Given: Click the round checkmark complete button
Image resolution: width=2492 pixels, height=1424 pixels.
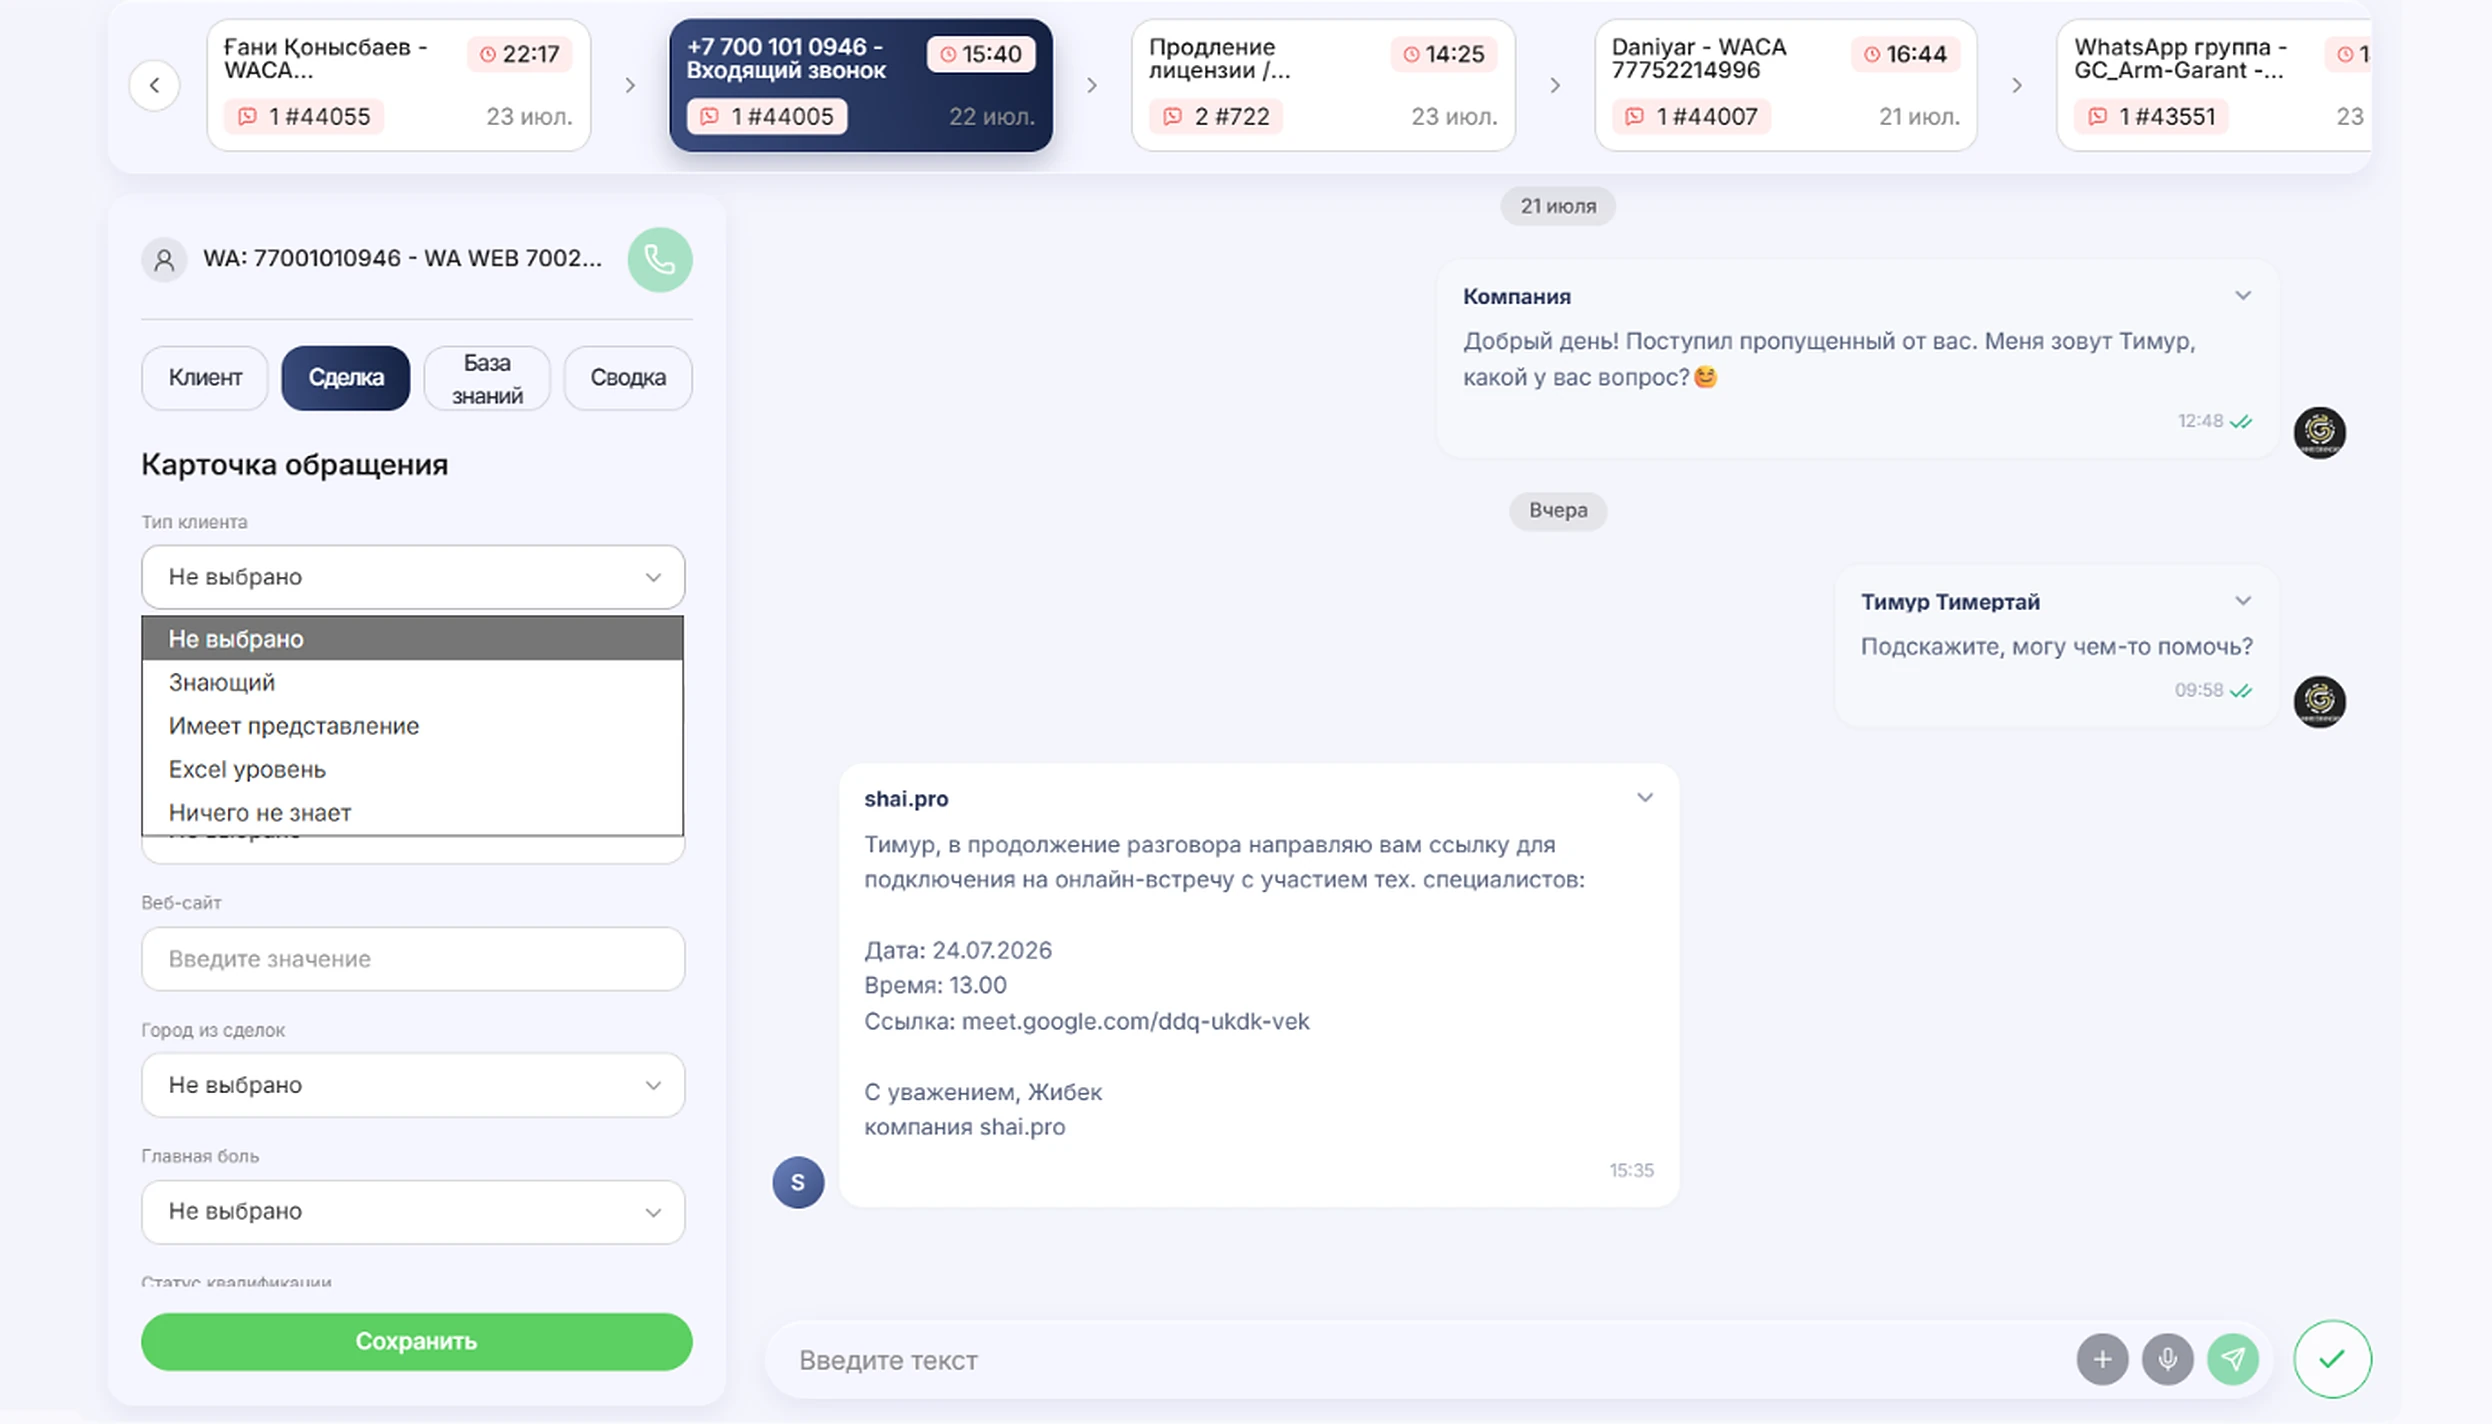Looking at the screenshot, I should click(2332, 1359).
